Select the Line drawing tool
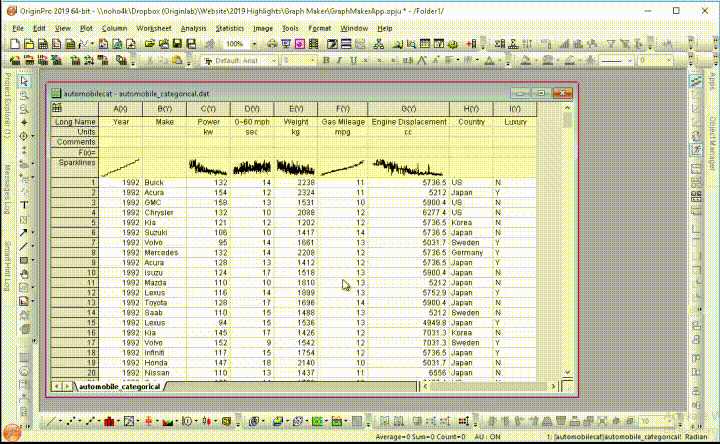 [23, 247]
